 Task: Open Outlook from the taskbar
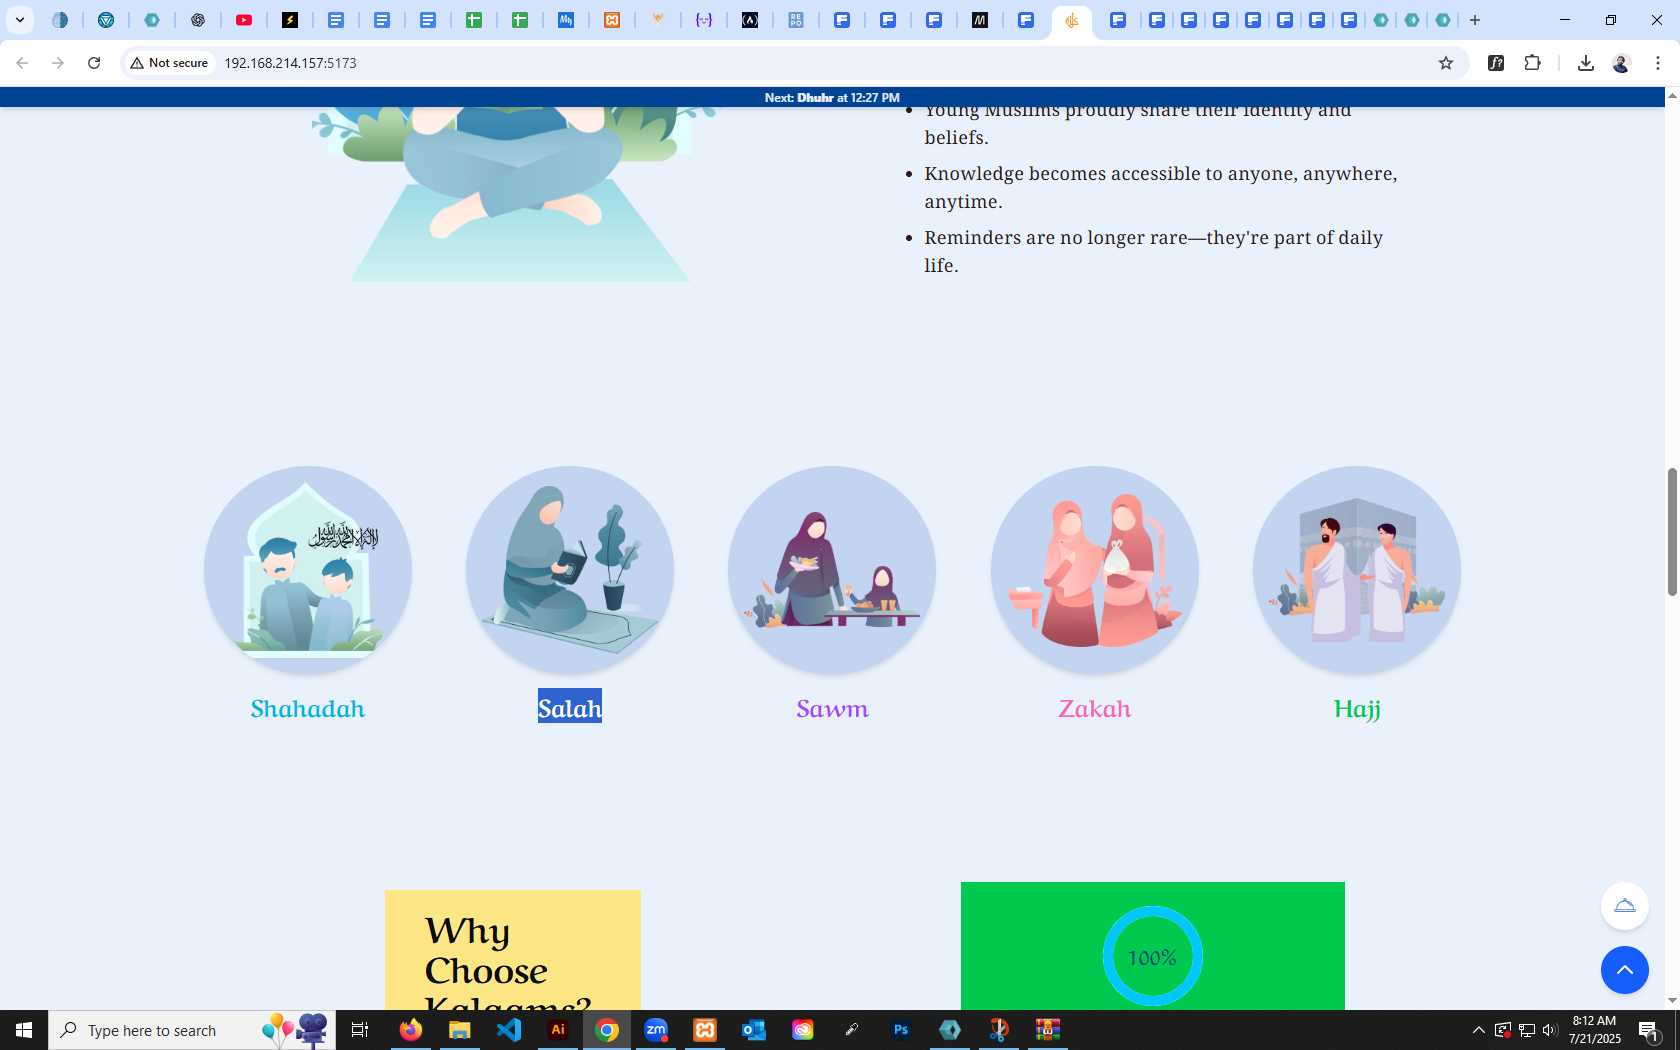754,1030
